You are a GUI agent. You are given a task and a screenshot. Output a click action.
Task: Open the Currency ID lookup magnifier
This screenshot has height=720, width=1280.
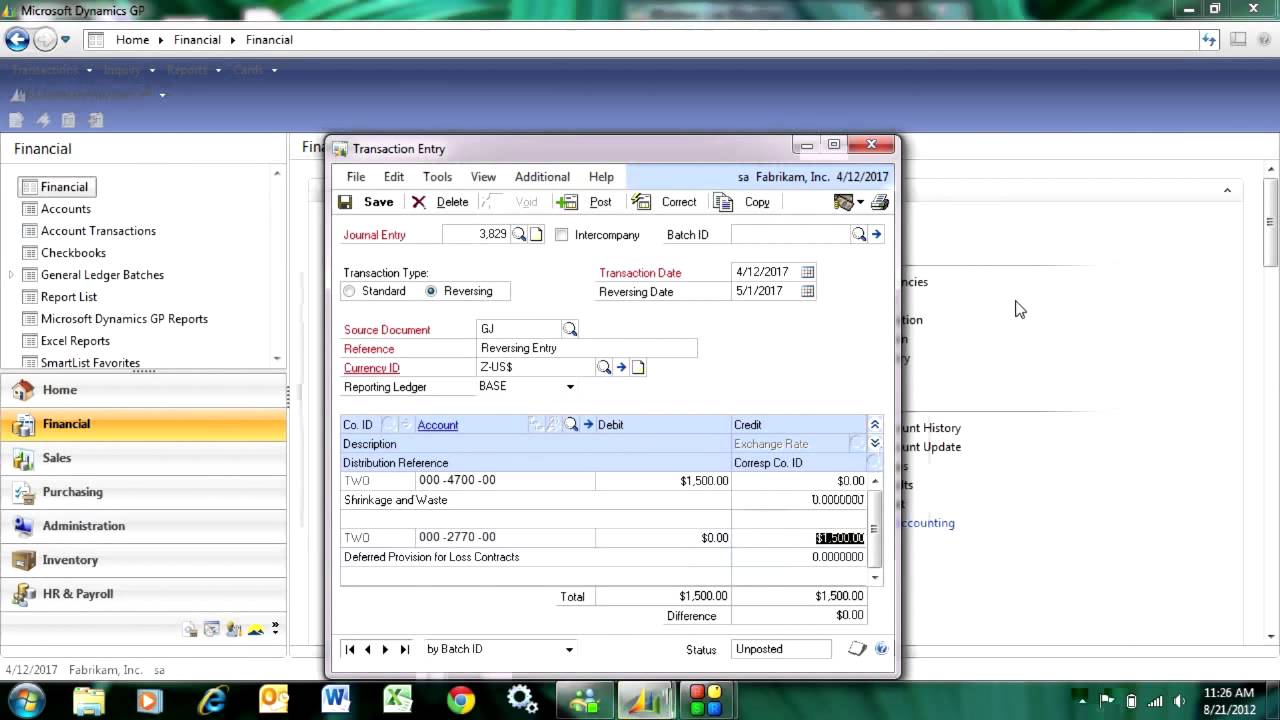[604, 367]
